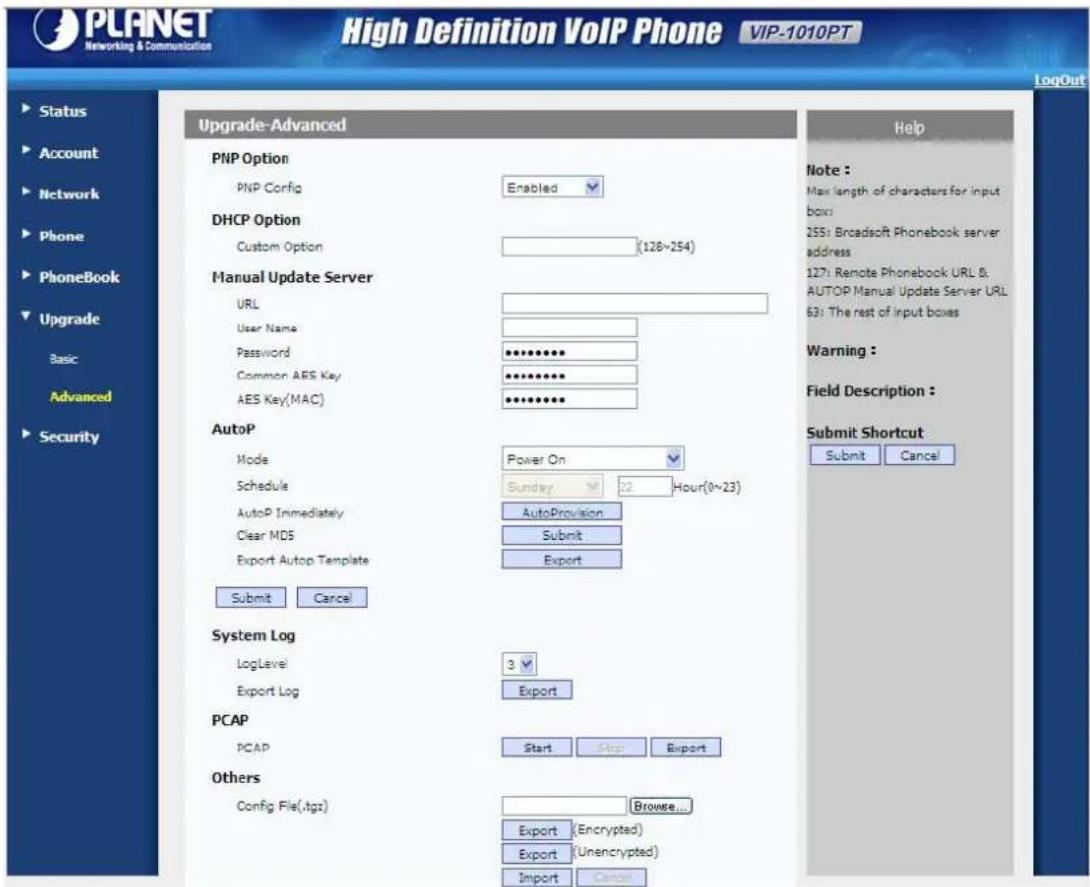Expand the Network menu arrow
This screenshot has height=887, width=1090.
(26, 192)
